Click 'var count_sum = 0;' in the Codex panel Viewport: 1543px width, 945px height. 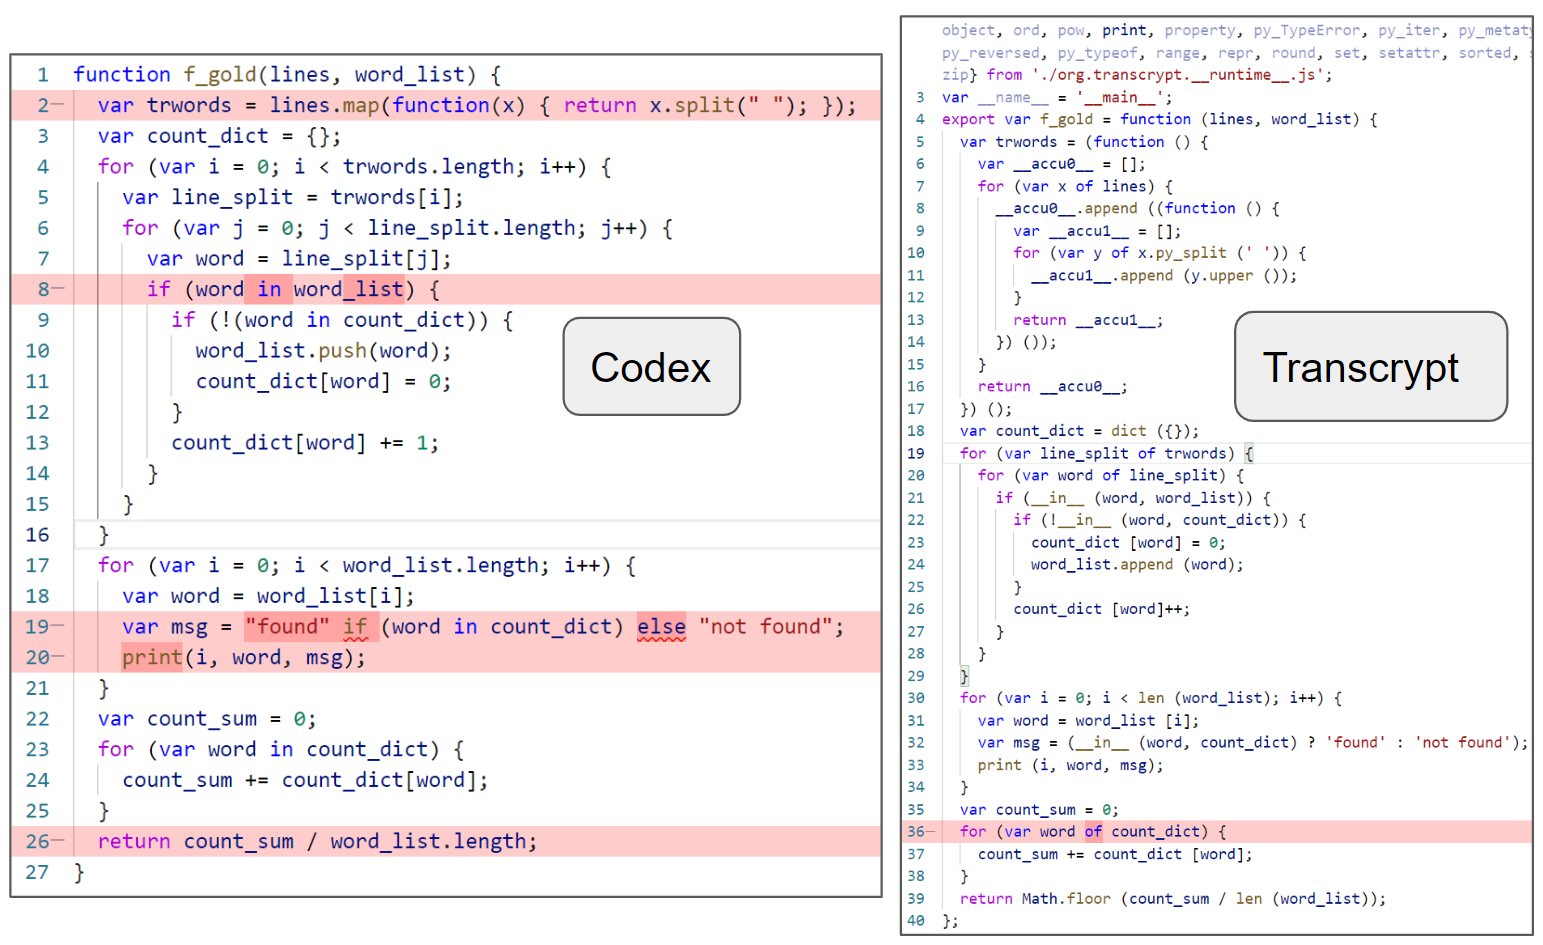pyautogui.click(x=208, y=719)
